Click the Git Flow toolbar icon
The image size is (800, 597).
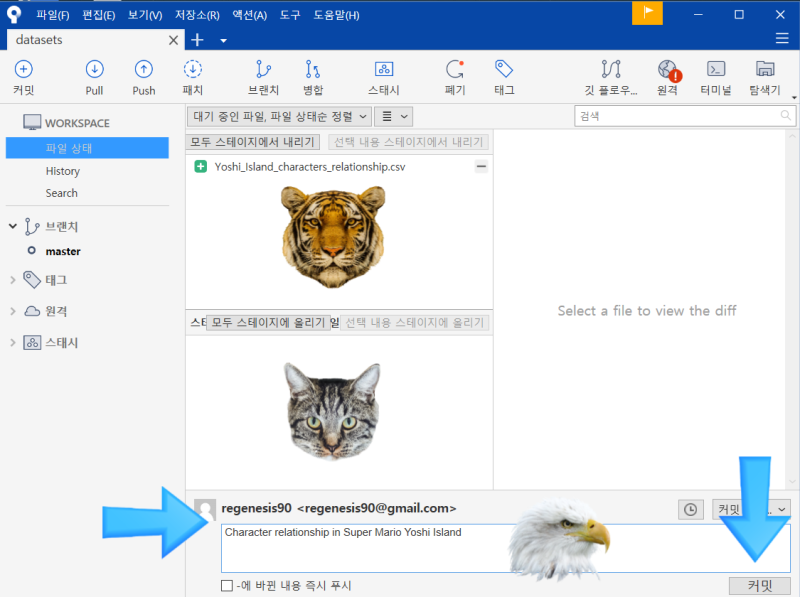(610, 74)
